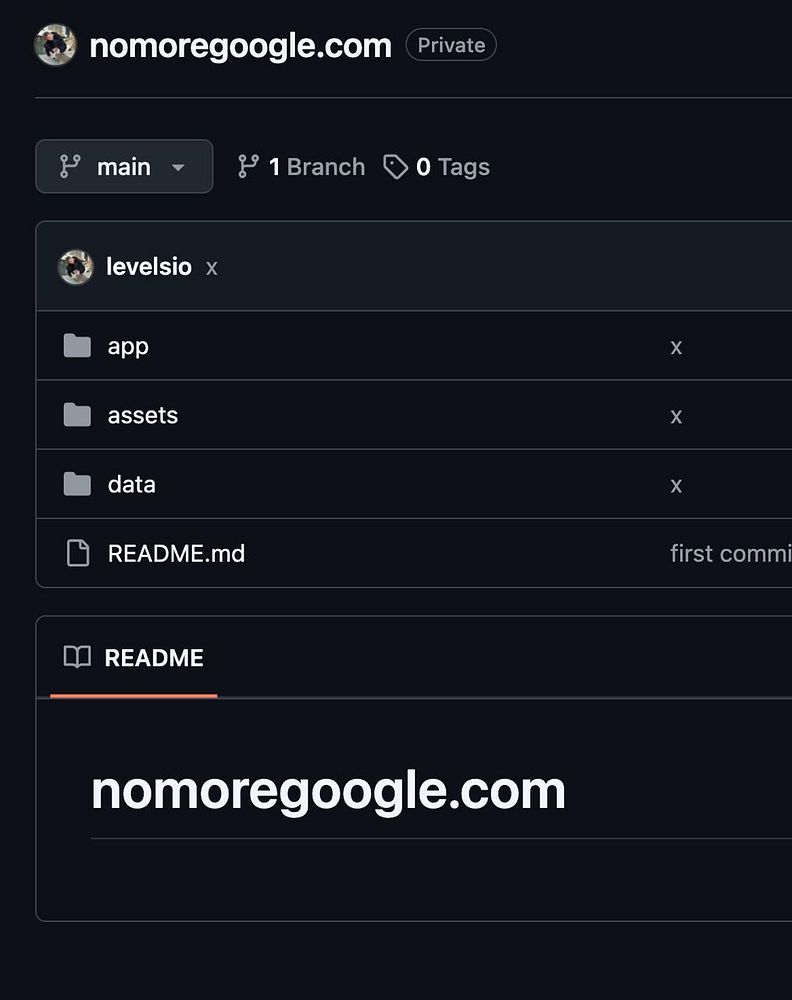
Task: View the 1 Branch link
Action: point(316,167)
